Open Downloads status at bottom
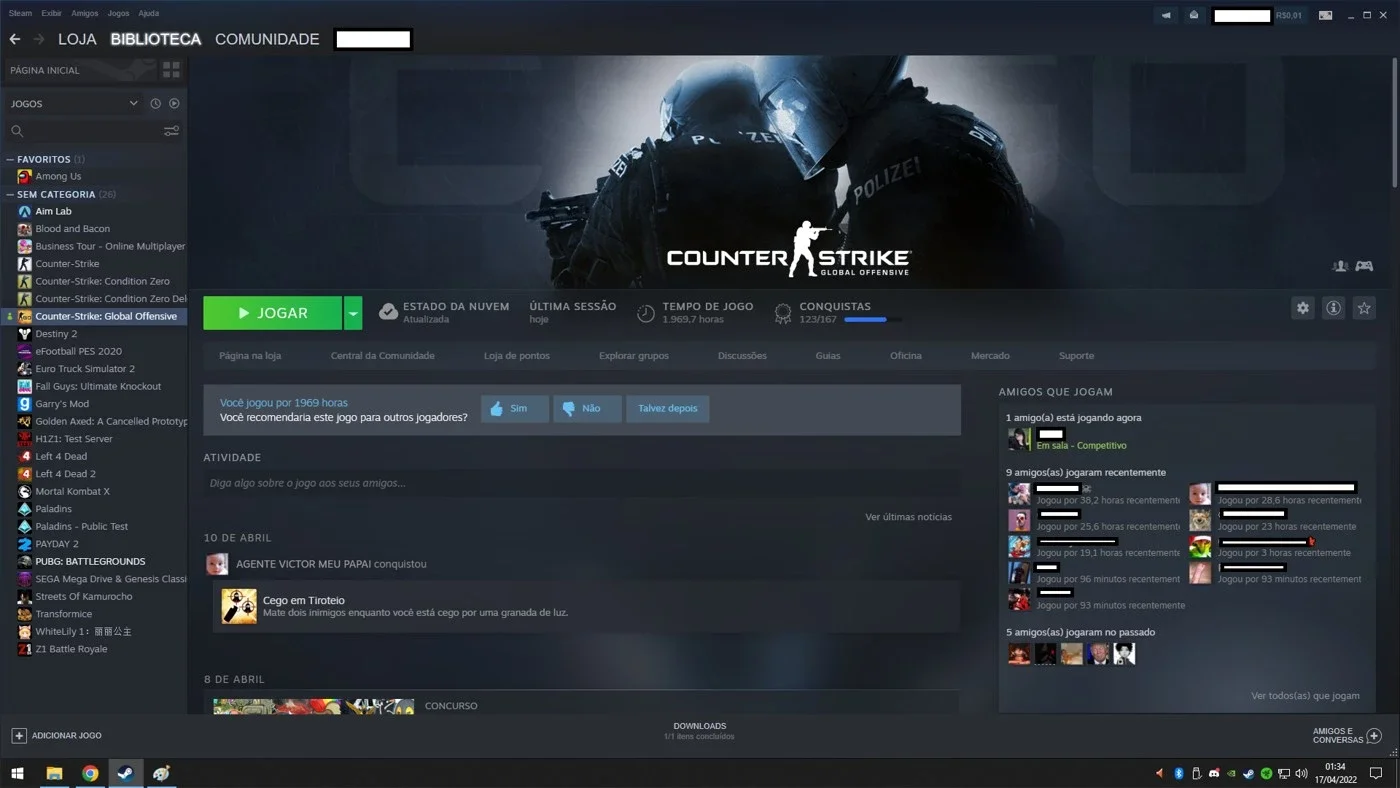Screen dimensions: 1400x788 [x=699, y=731]
